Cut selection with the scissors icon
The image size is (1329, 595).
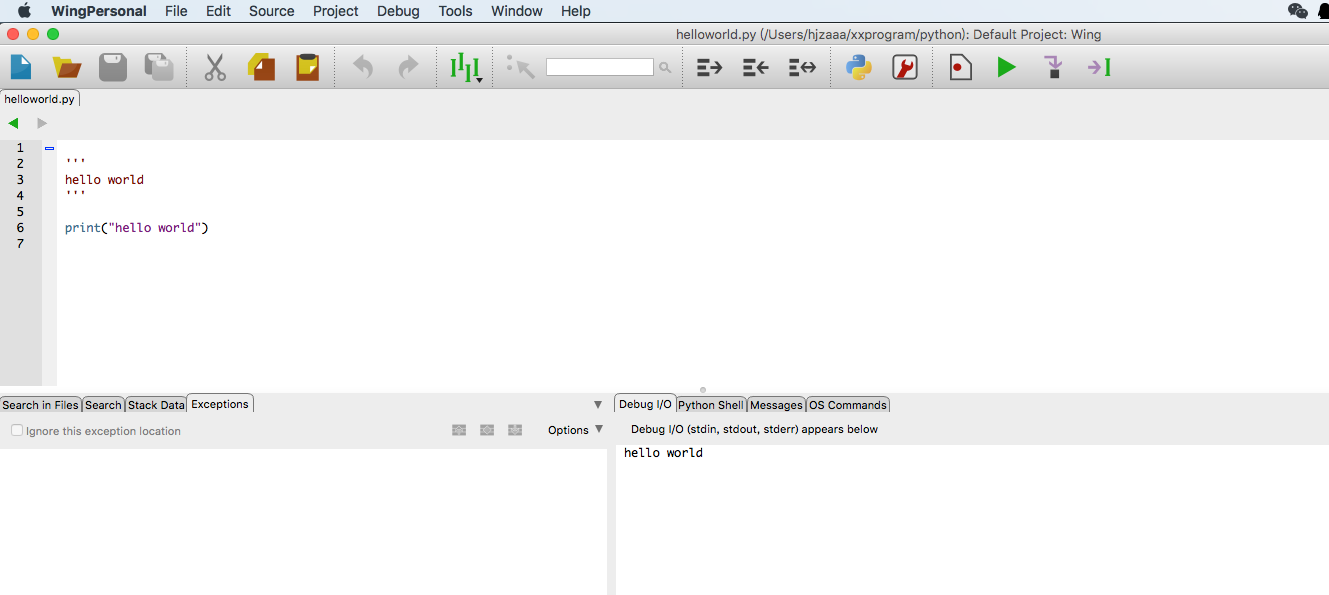click(x=215, y=67)
